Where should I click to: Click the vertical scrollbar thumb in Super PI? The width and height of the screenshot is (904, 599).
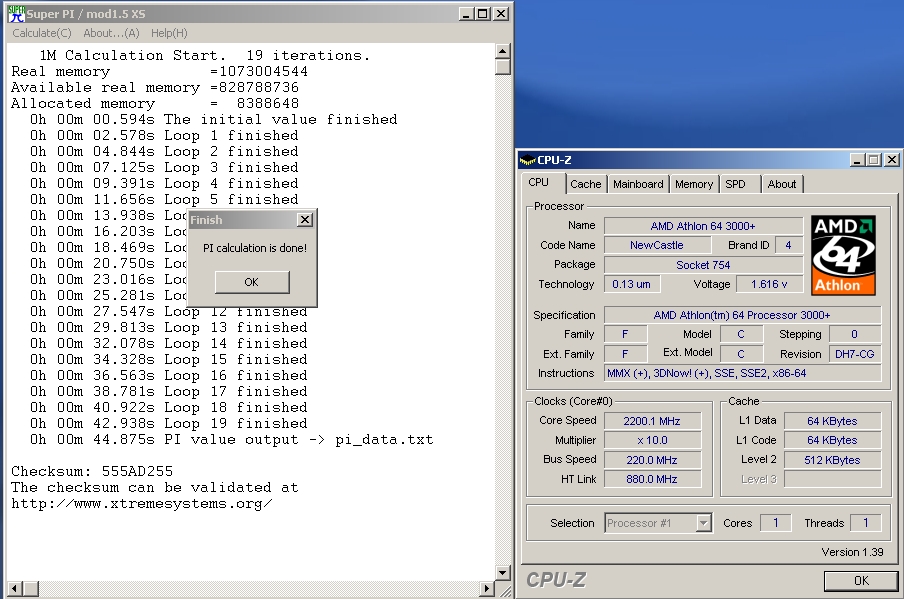click(x=503, y=67)
